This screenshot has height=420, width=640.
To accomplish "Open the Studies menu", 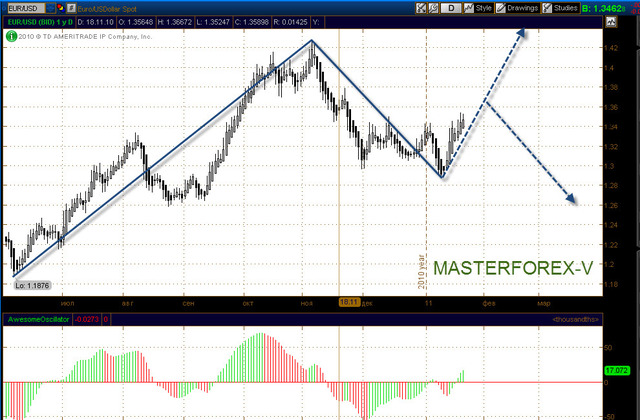I will click(x=561, y=8).
